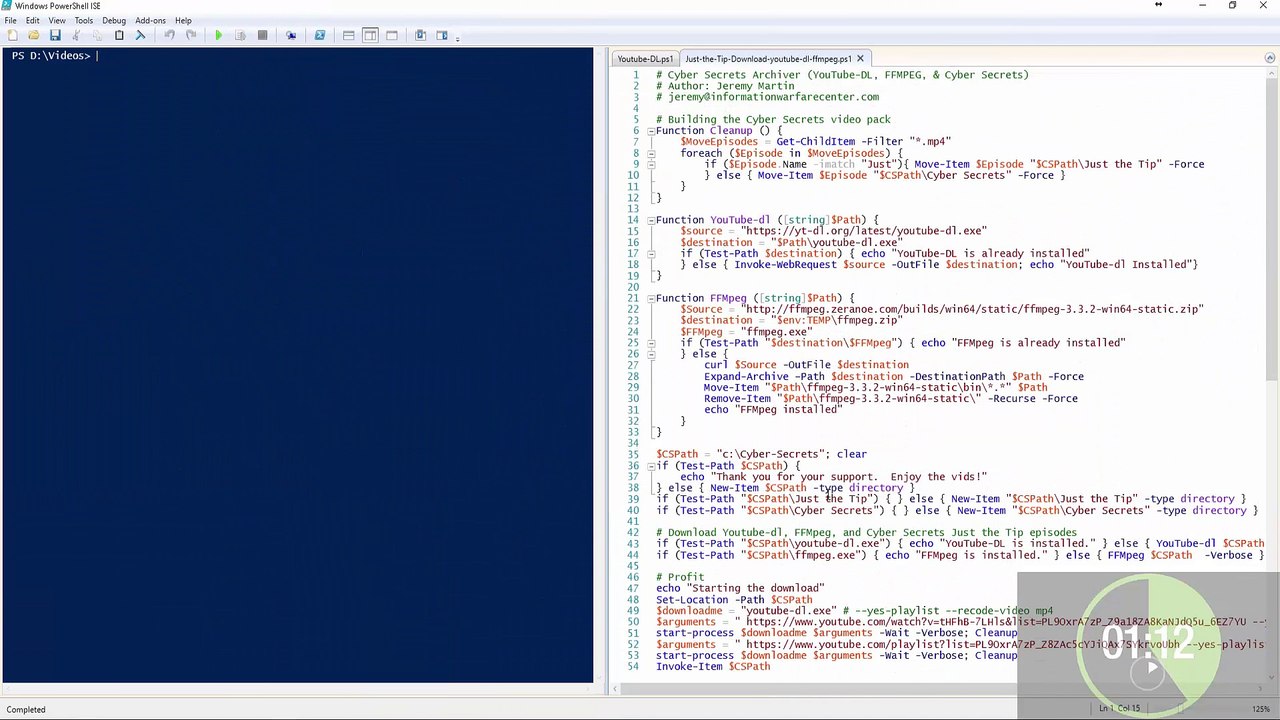The image size is (1280, 720).
Task: Collapse the Function Cleanup code block
Action: point(650,131)
